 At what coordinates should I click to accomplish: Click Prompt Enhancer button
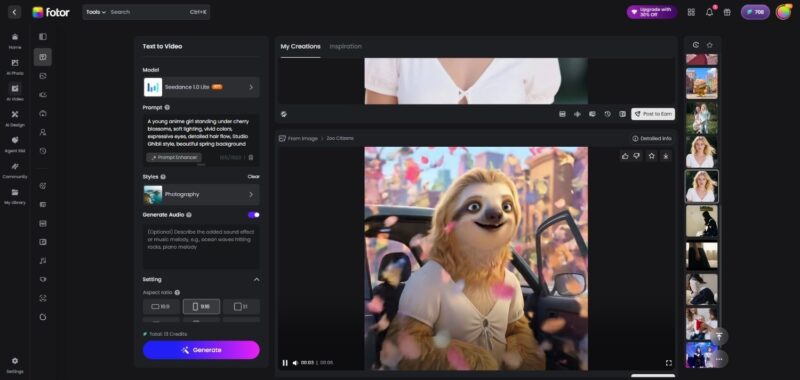coord(174,158)
